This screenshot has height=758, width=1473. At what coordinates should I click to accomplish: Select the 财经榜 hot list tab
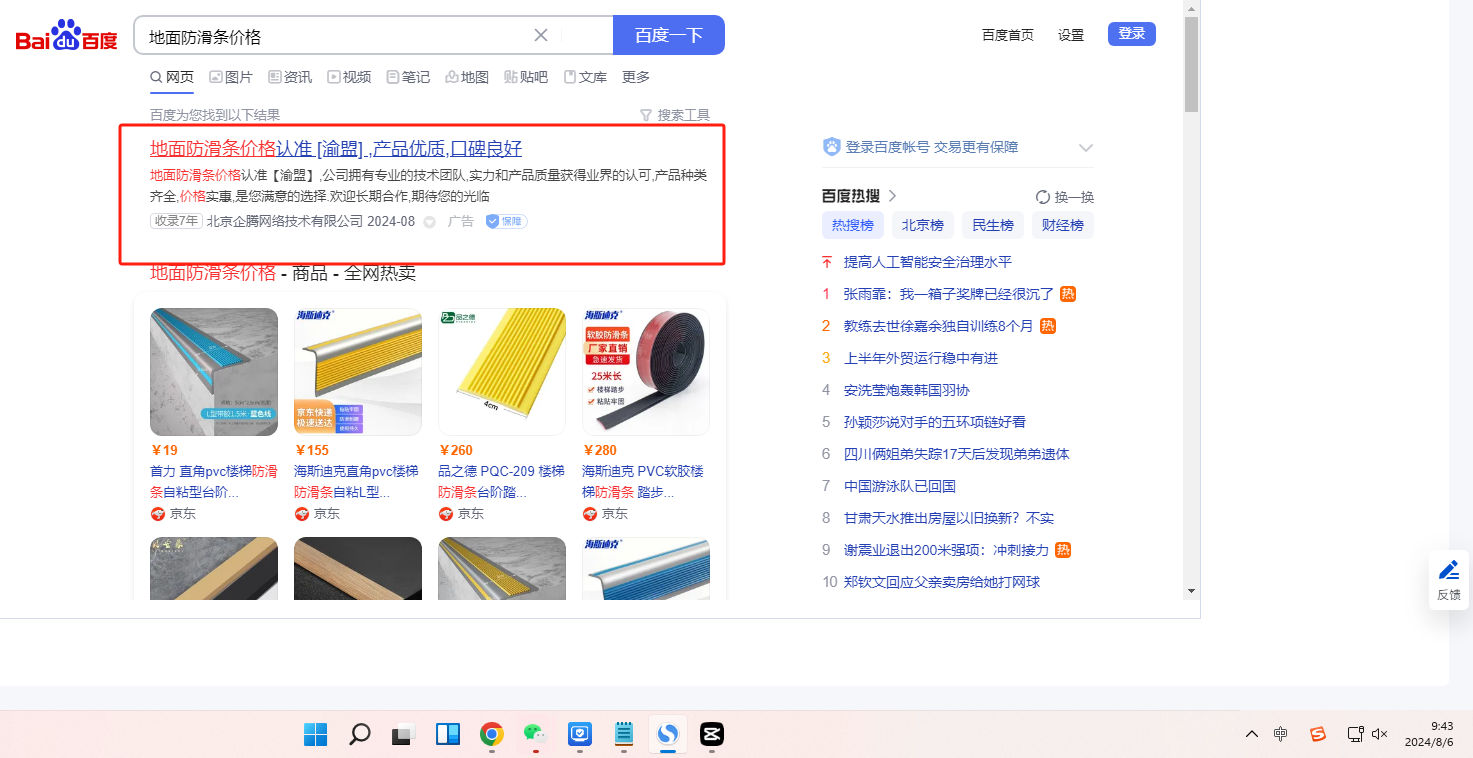(1063, 225)
